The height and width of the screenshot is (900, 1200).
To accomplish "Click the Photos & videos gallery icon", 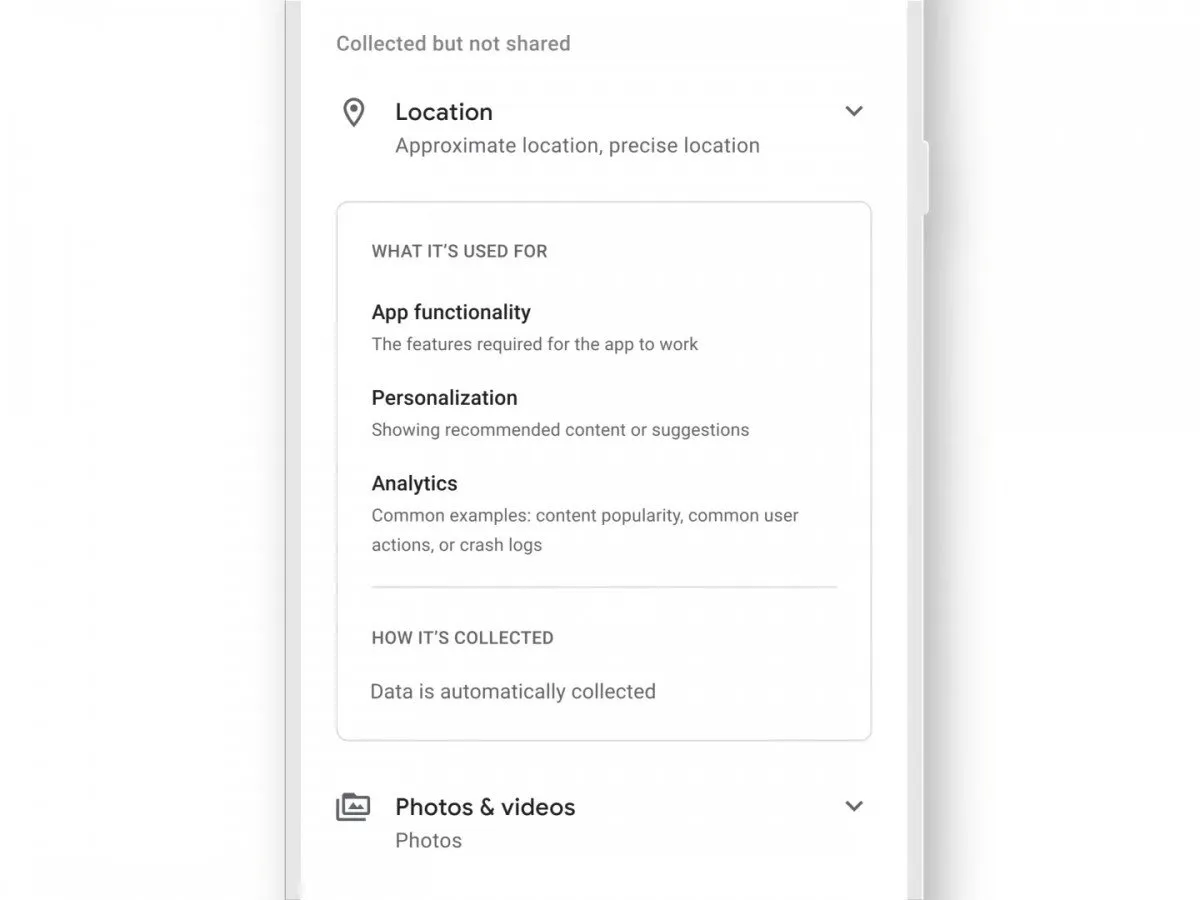I will [x=353, y=807].
